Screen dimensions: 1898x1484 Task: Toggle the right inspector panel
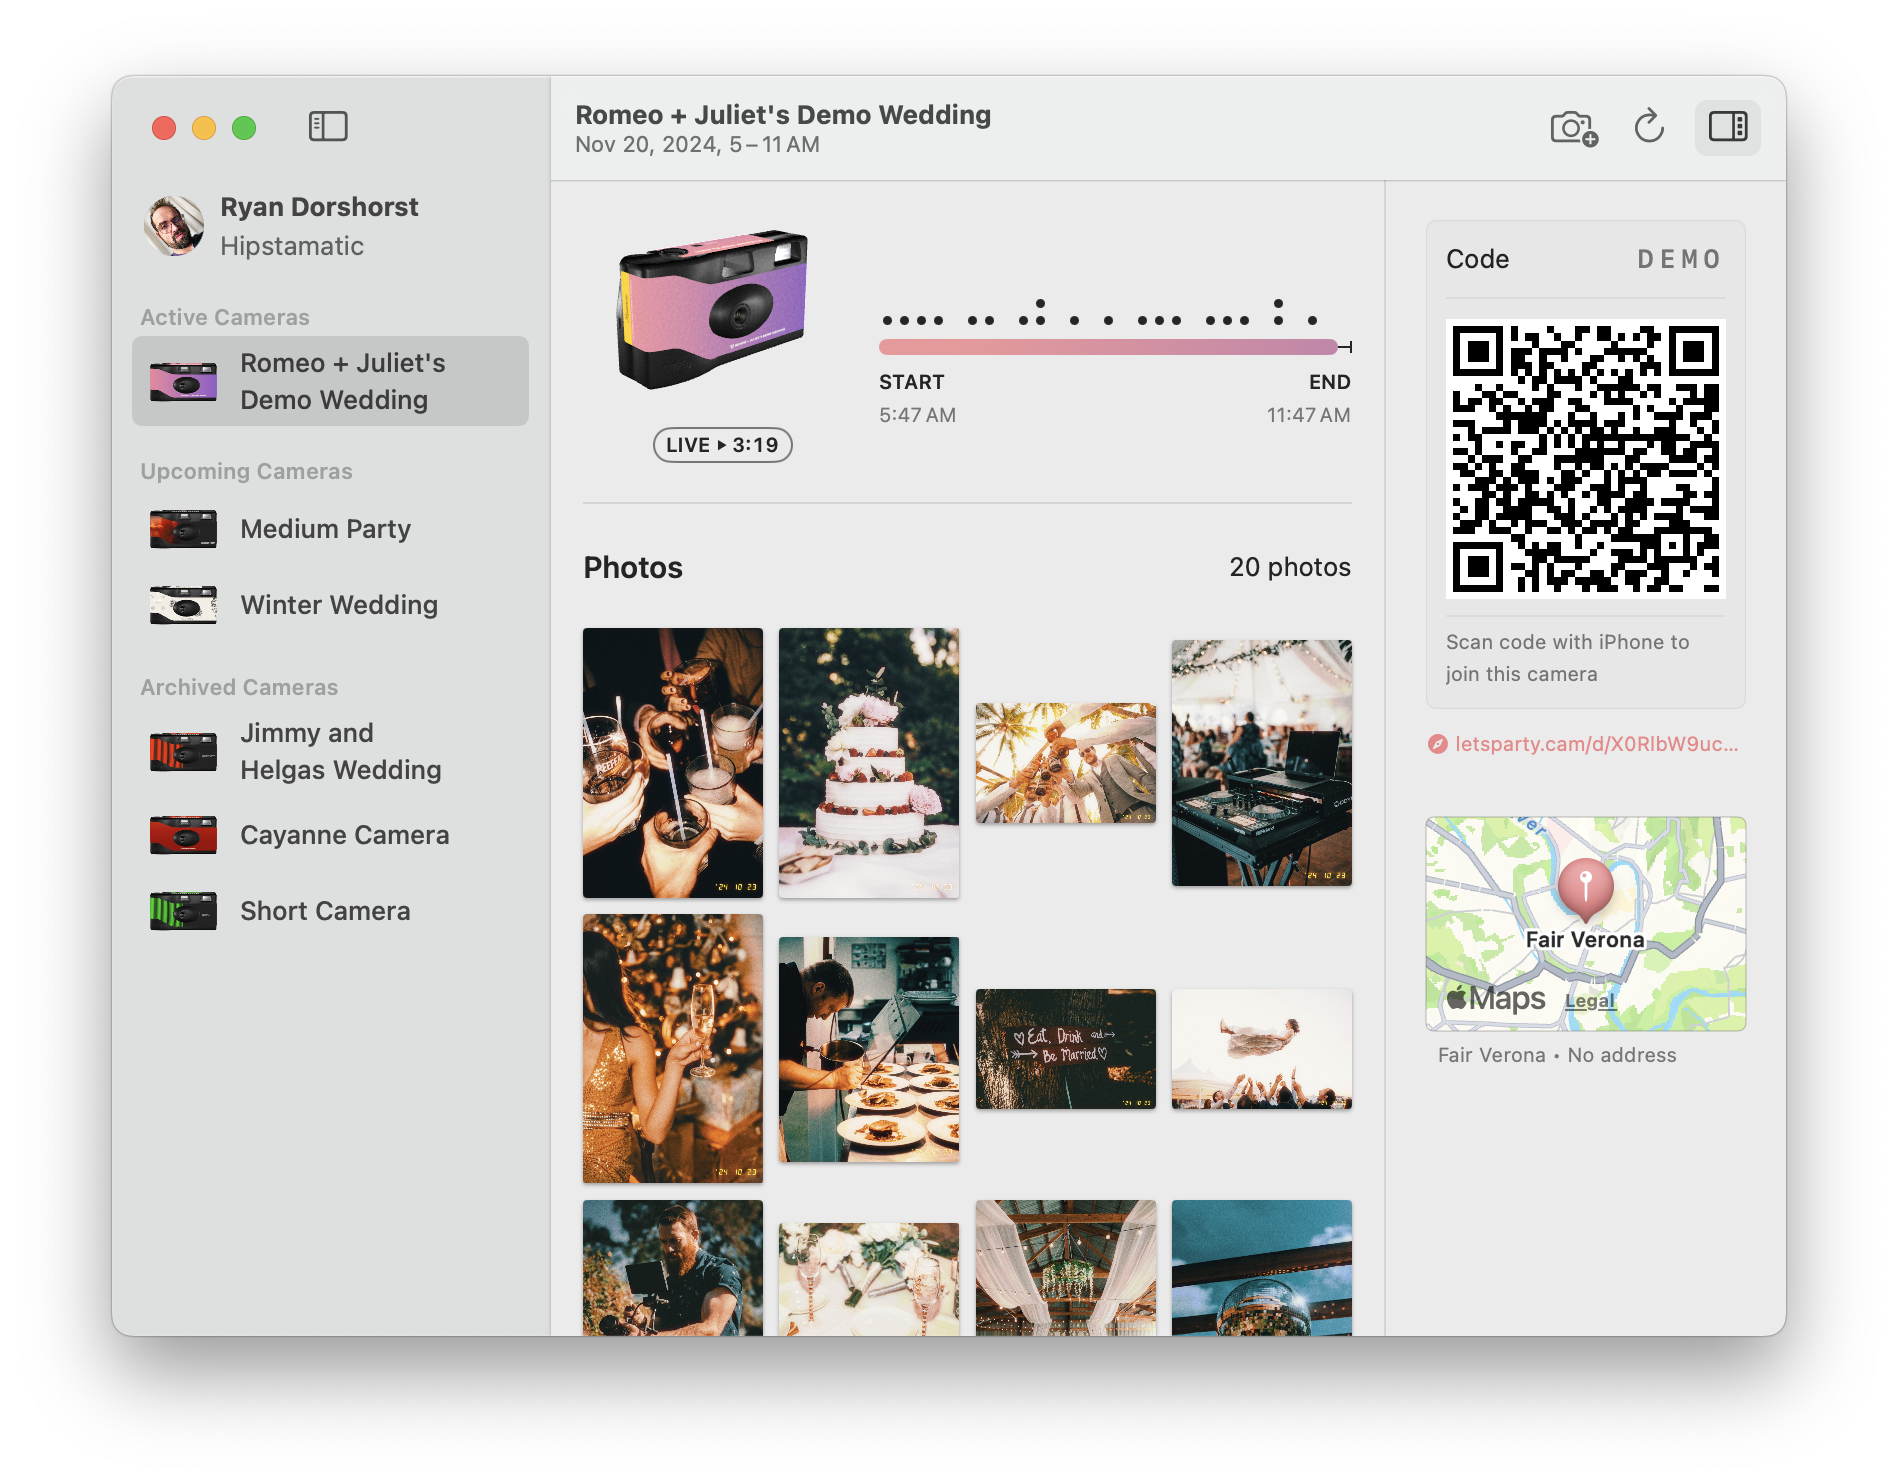(1727, 128)
